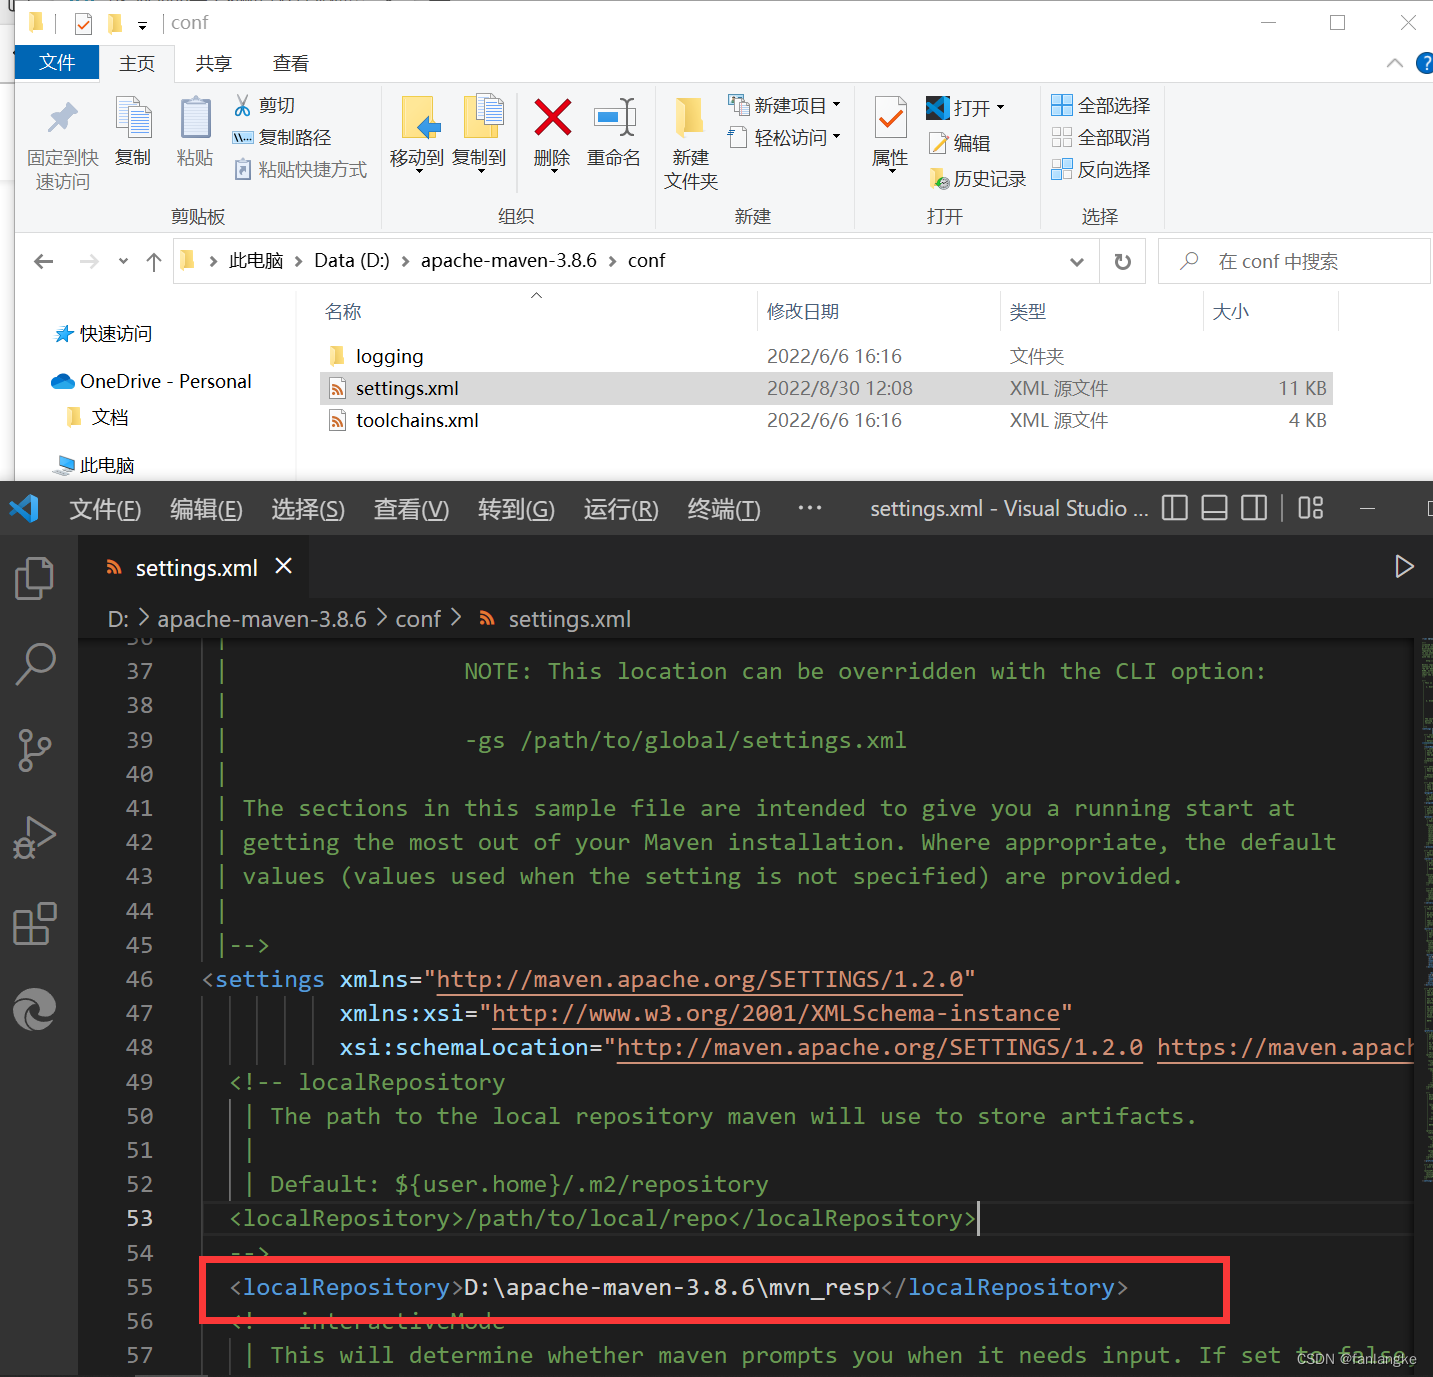Click Invert selection in ribbon
The image size is (1433, 1377).
(x=1101, y=169)
